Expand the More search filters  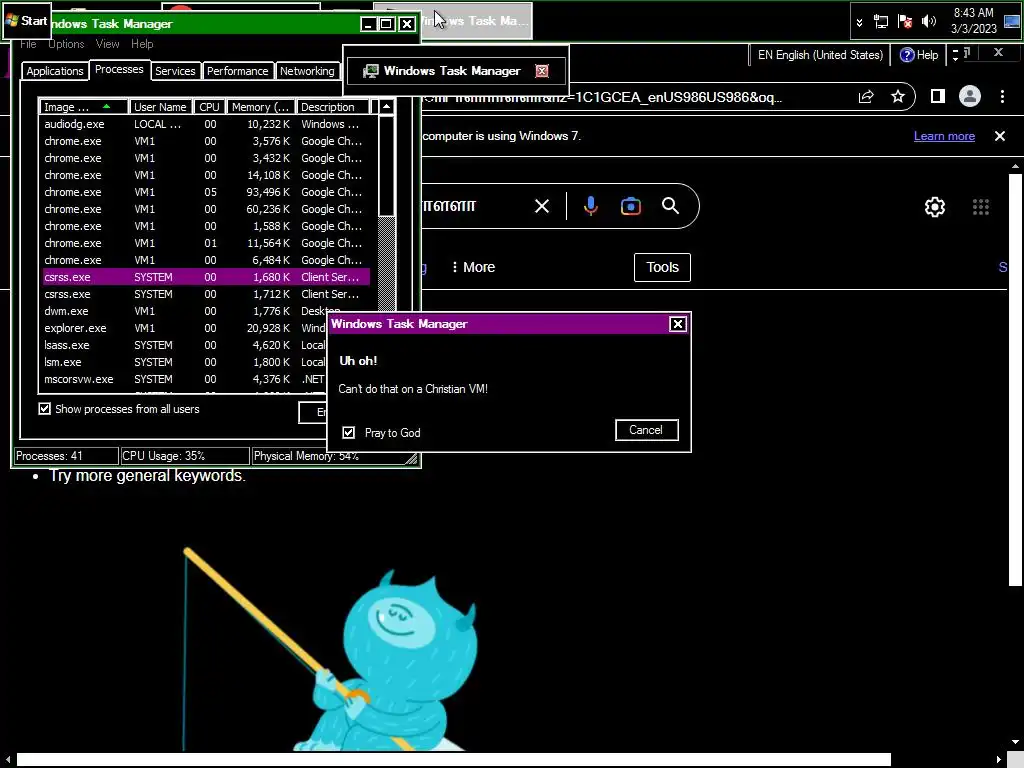[473, 267]
